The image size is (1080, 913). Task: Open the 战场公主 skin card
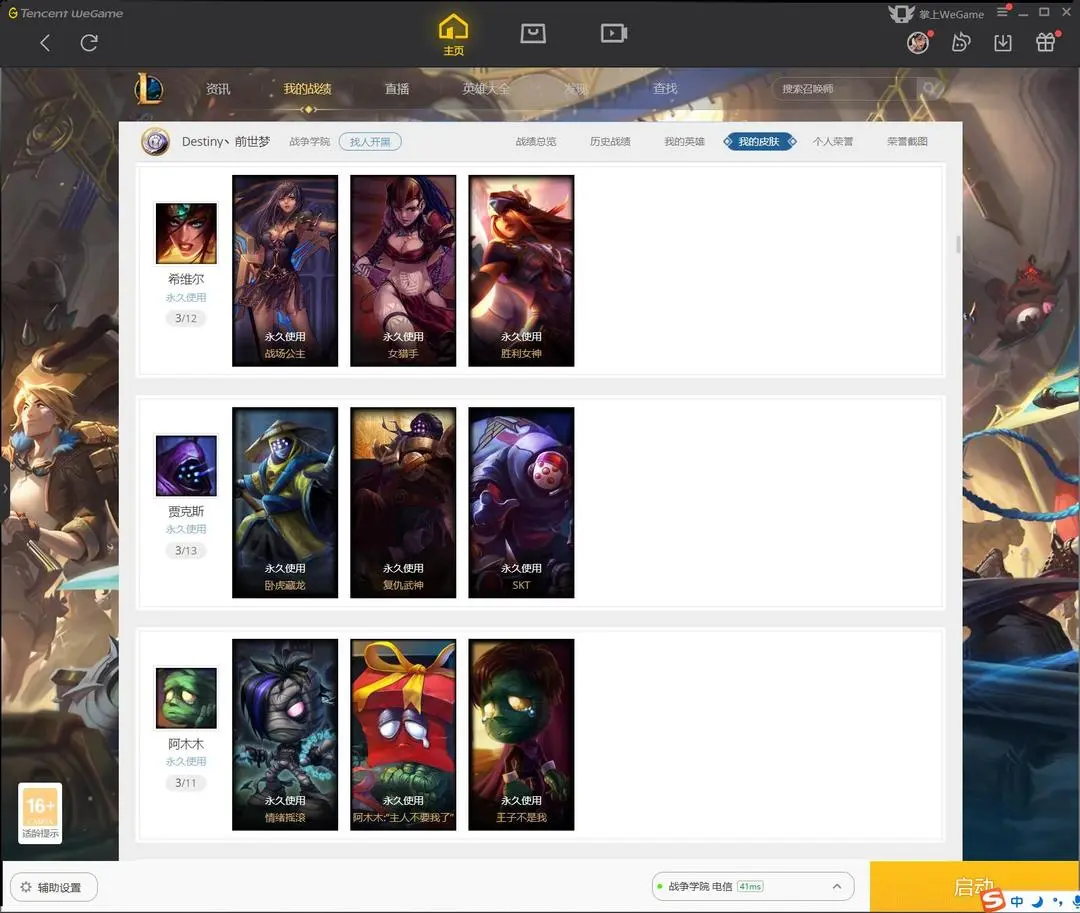285,271
